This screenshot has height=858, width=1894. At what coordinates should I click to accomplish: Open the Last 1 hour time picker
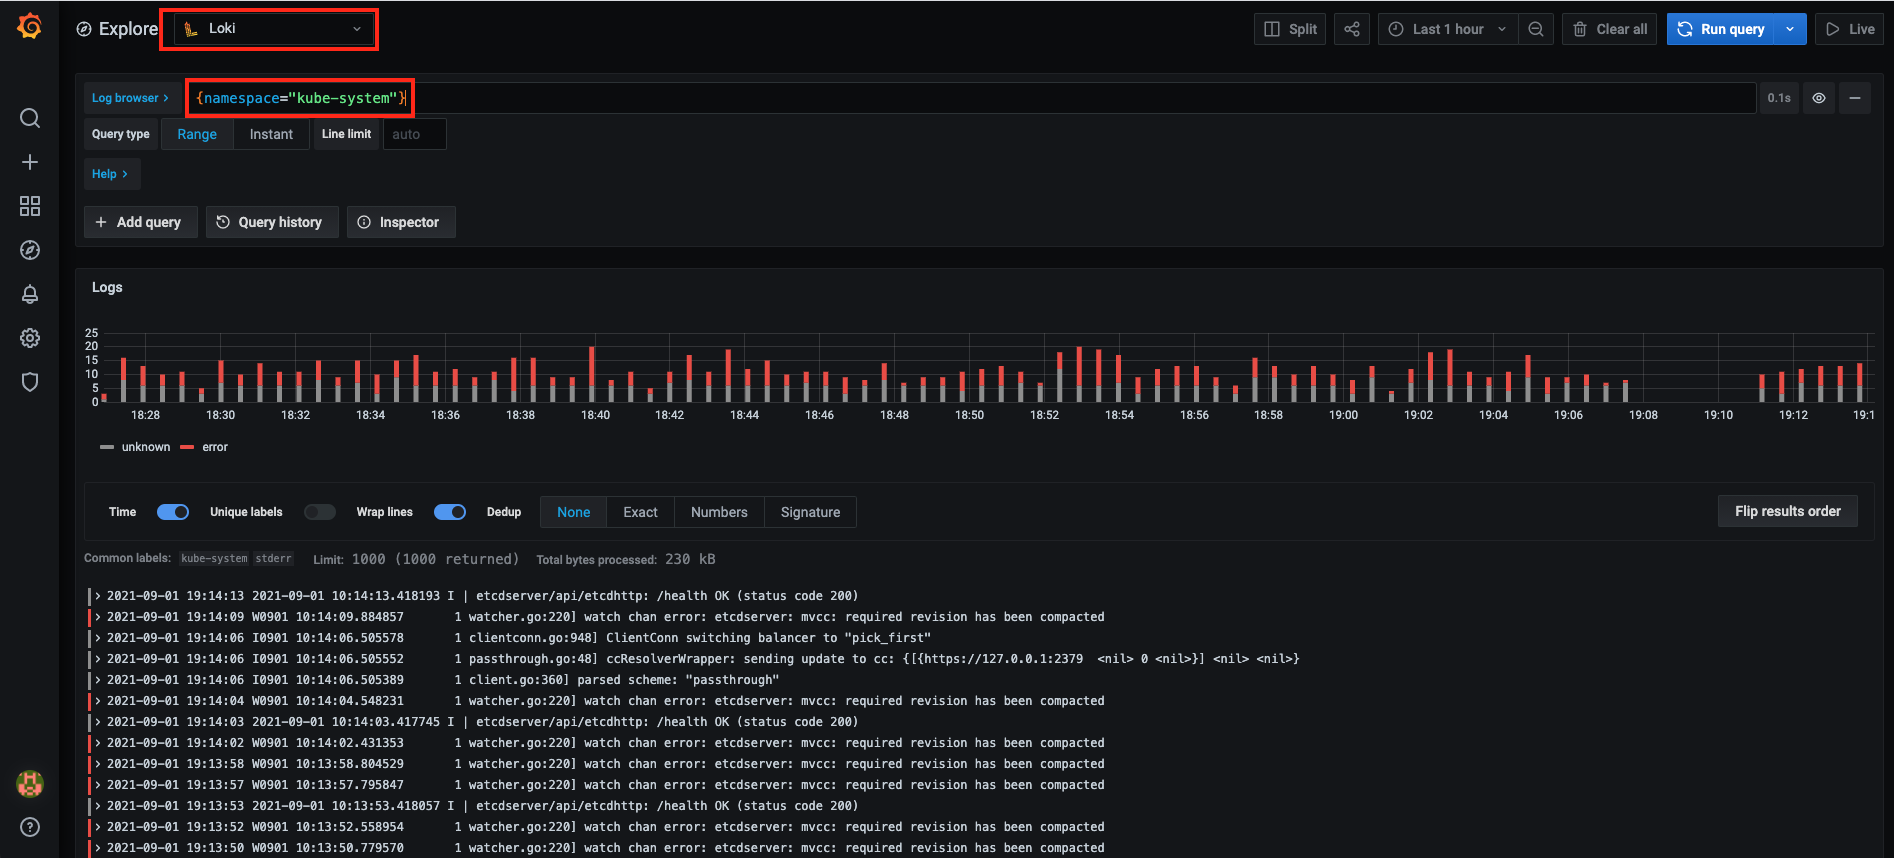(1448, 29)
